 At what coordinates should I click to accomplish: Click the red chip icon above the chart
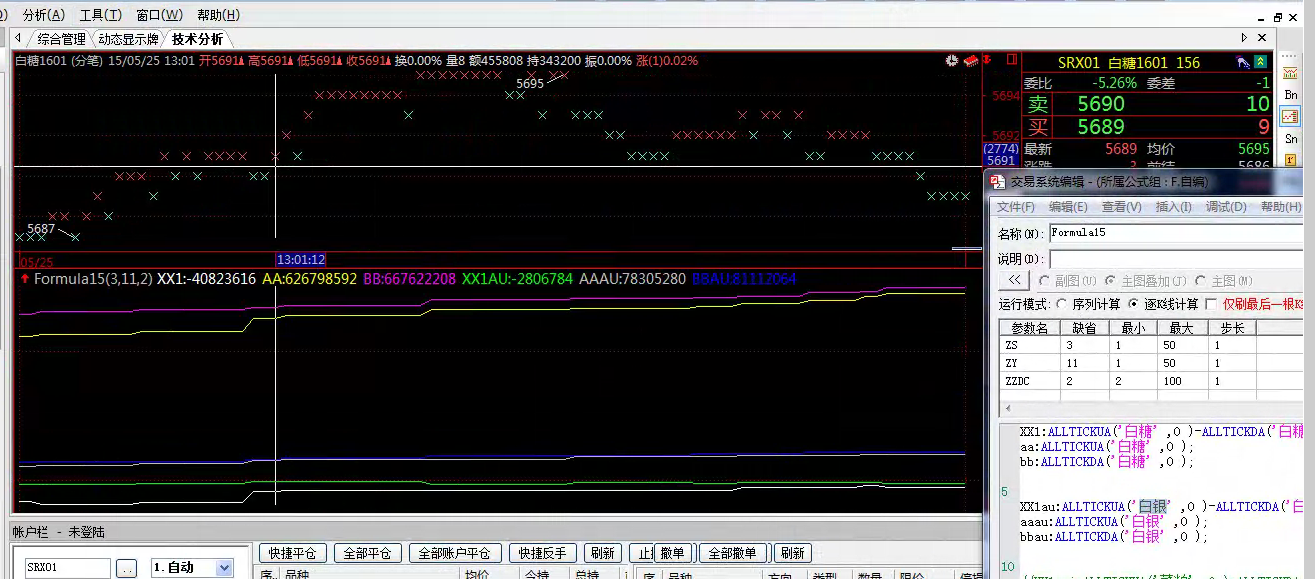[x=969, y=61]
